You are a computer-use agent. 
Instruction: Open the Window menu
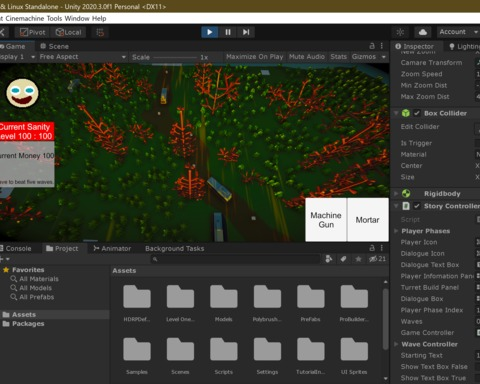(x=77, y=18)
